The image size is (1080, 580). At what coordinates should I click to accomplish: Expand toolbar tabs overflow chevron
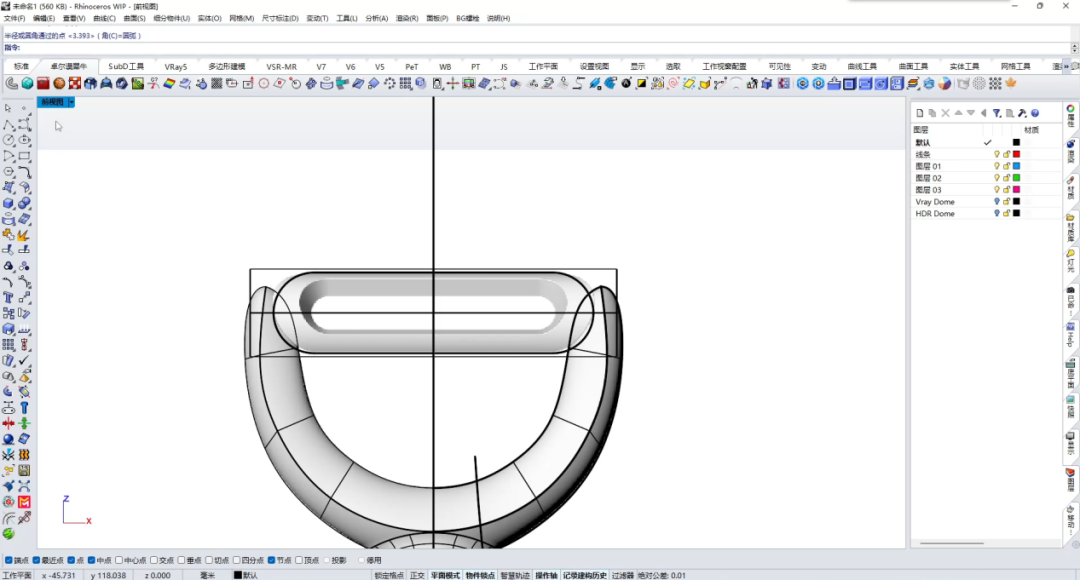point(1066,66)
